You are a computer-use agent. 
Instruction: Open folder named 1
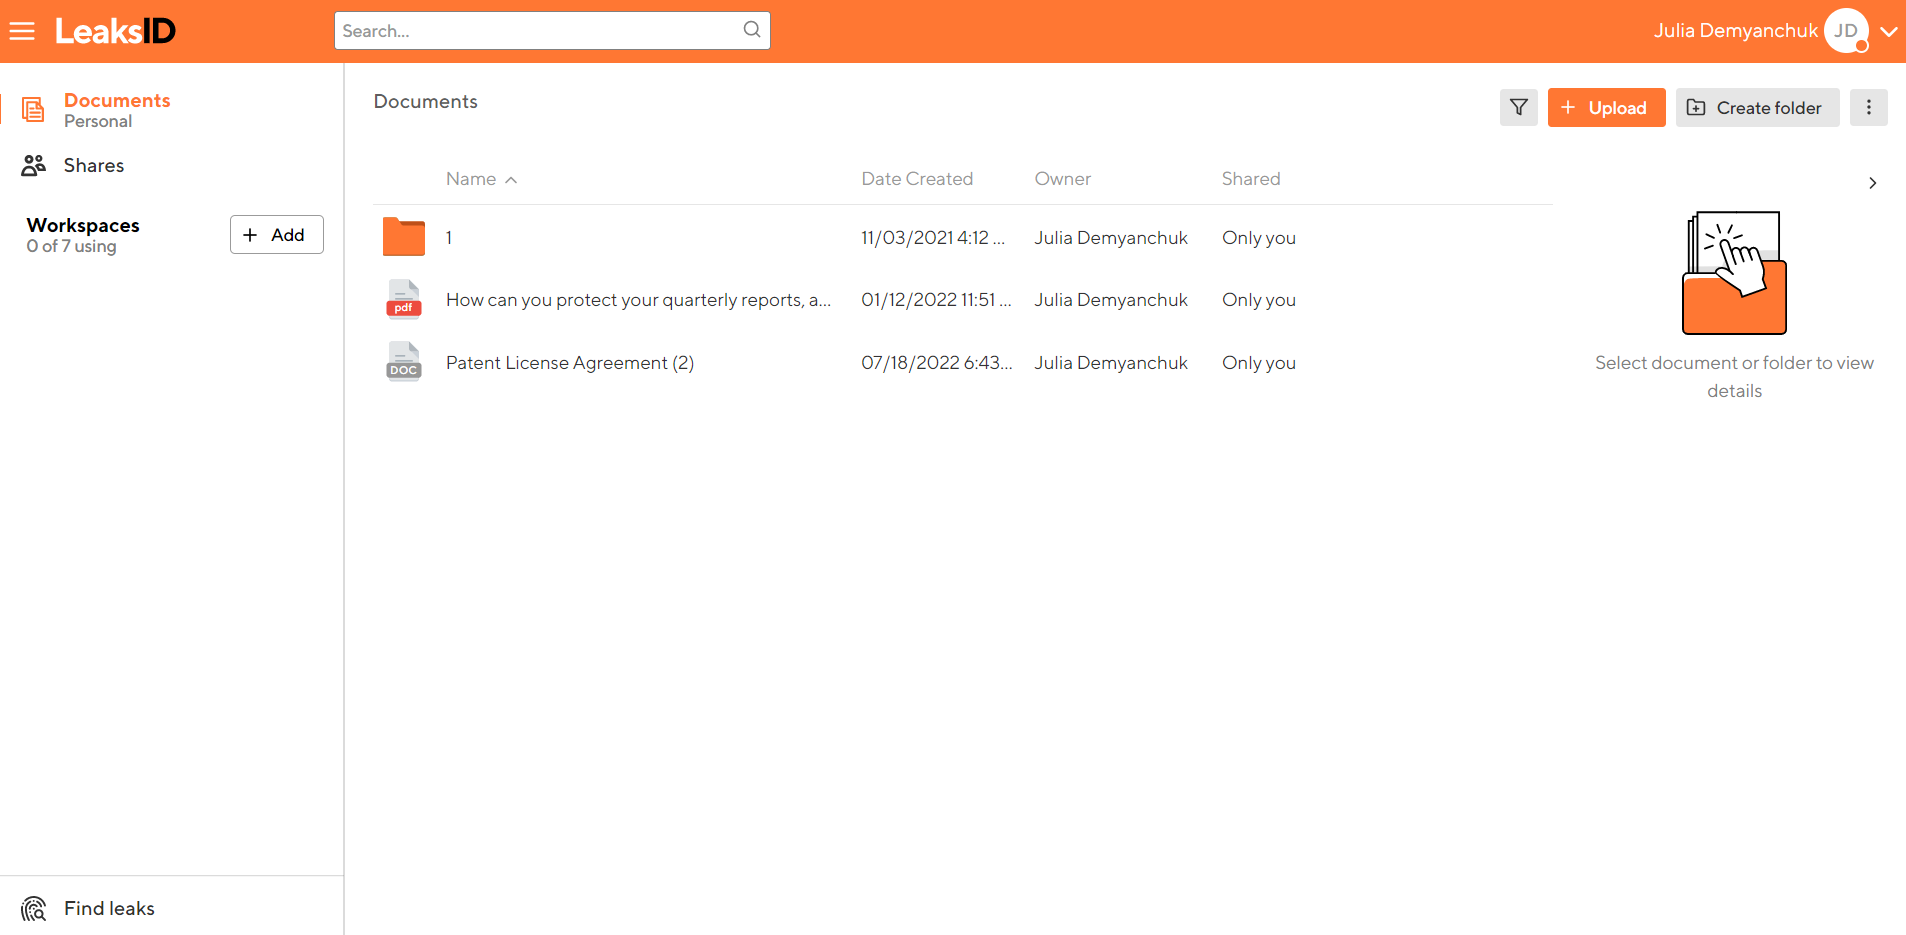tap(449, 238)
